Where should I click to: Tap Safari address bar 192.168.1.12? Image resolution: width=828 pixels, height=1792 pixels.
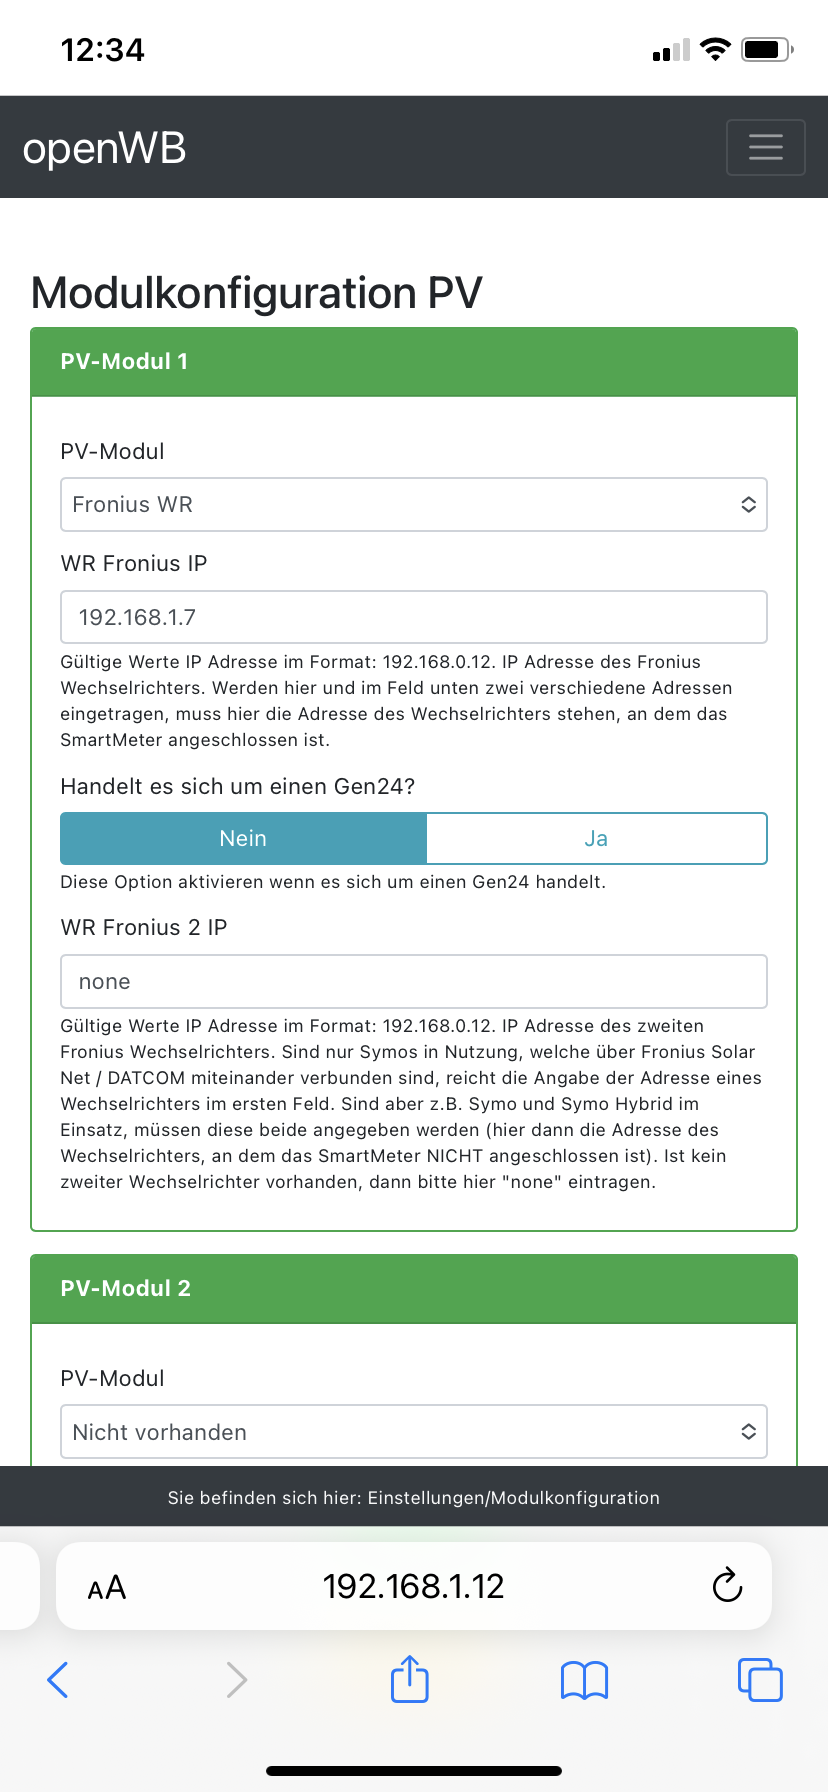coord(413,1586)
